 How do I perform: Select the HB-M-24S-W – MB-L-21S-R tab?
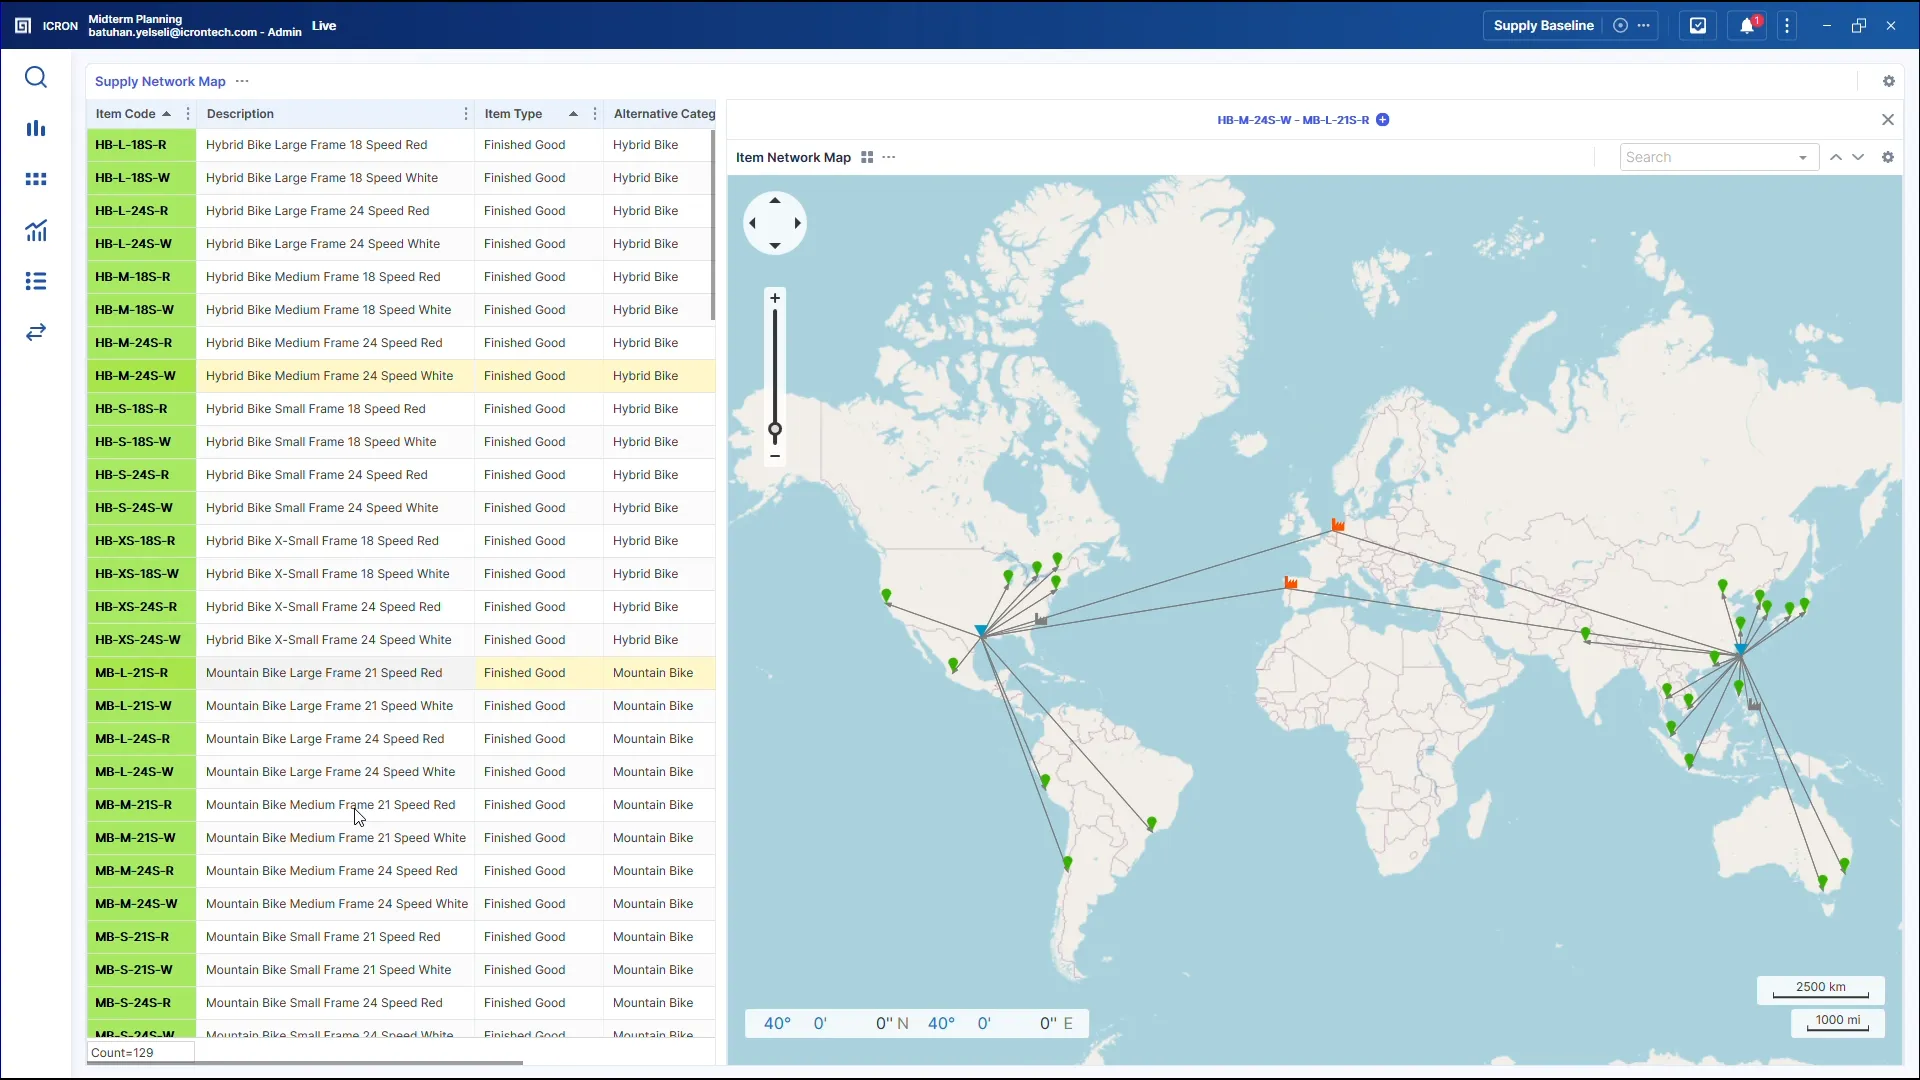tap(1292, 119)
